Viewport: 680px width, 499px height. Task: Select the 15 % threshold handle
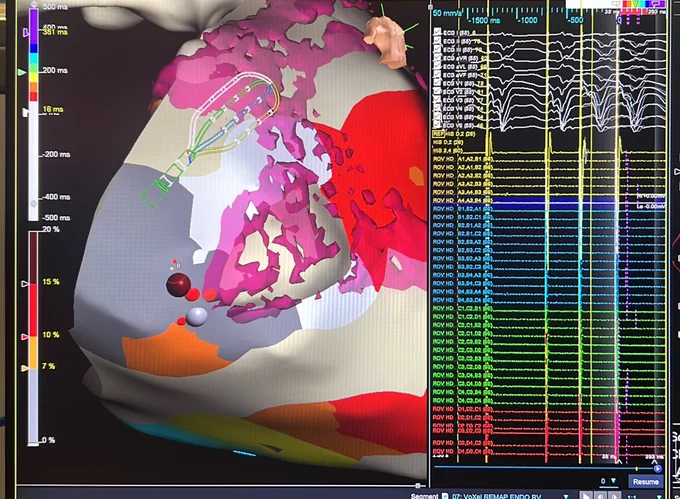click(x=25, y=284)
